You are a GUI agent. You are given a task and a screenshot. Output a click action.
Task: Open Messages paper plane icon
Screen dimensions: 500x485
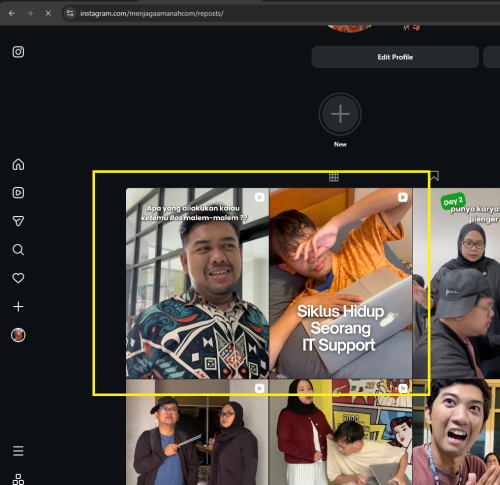[x=18, y=221]
